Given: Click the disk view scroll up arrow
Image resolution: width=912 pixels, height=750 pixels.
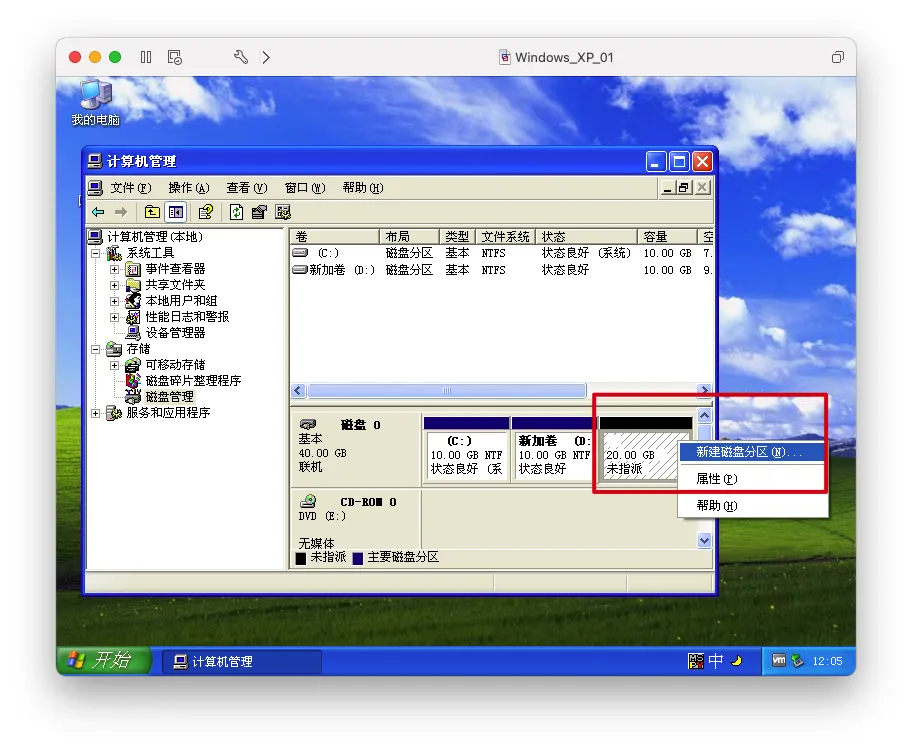Looking at the screenshot, I should 704,415.
